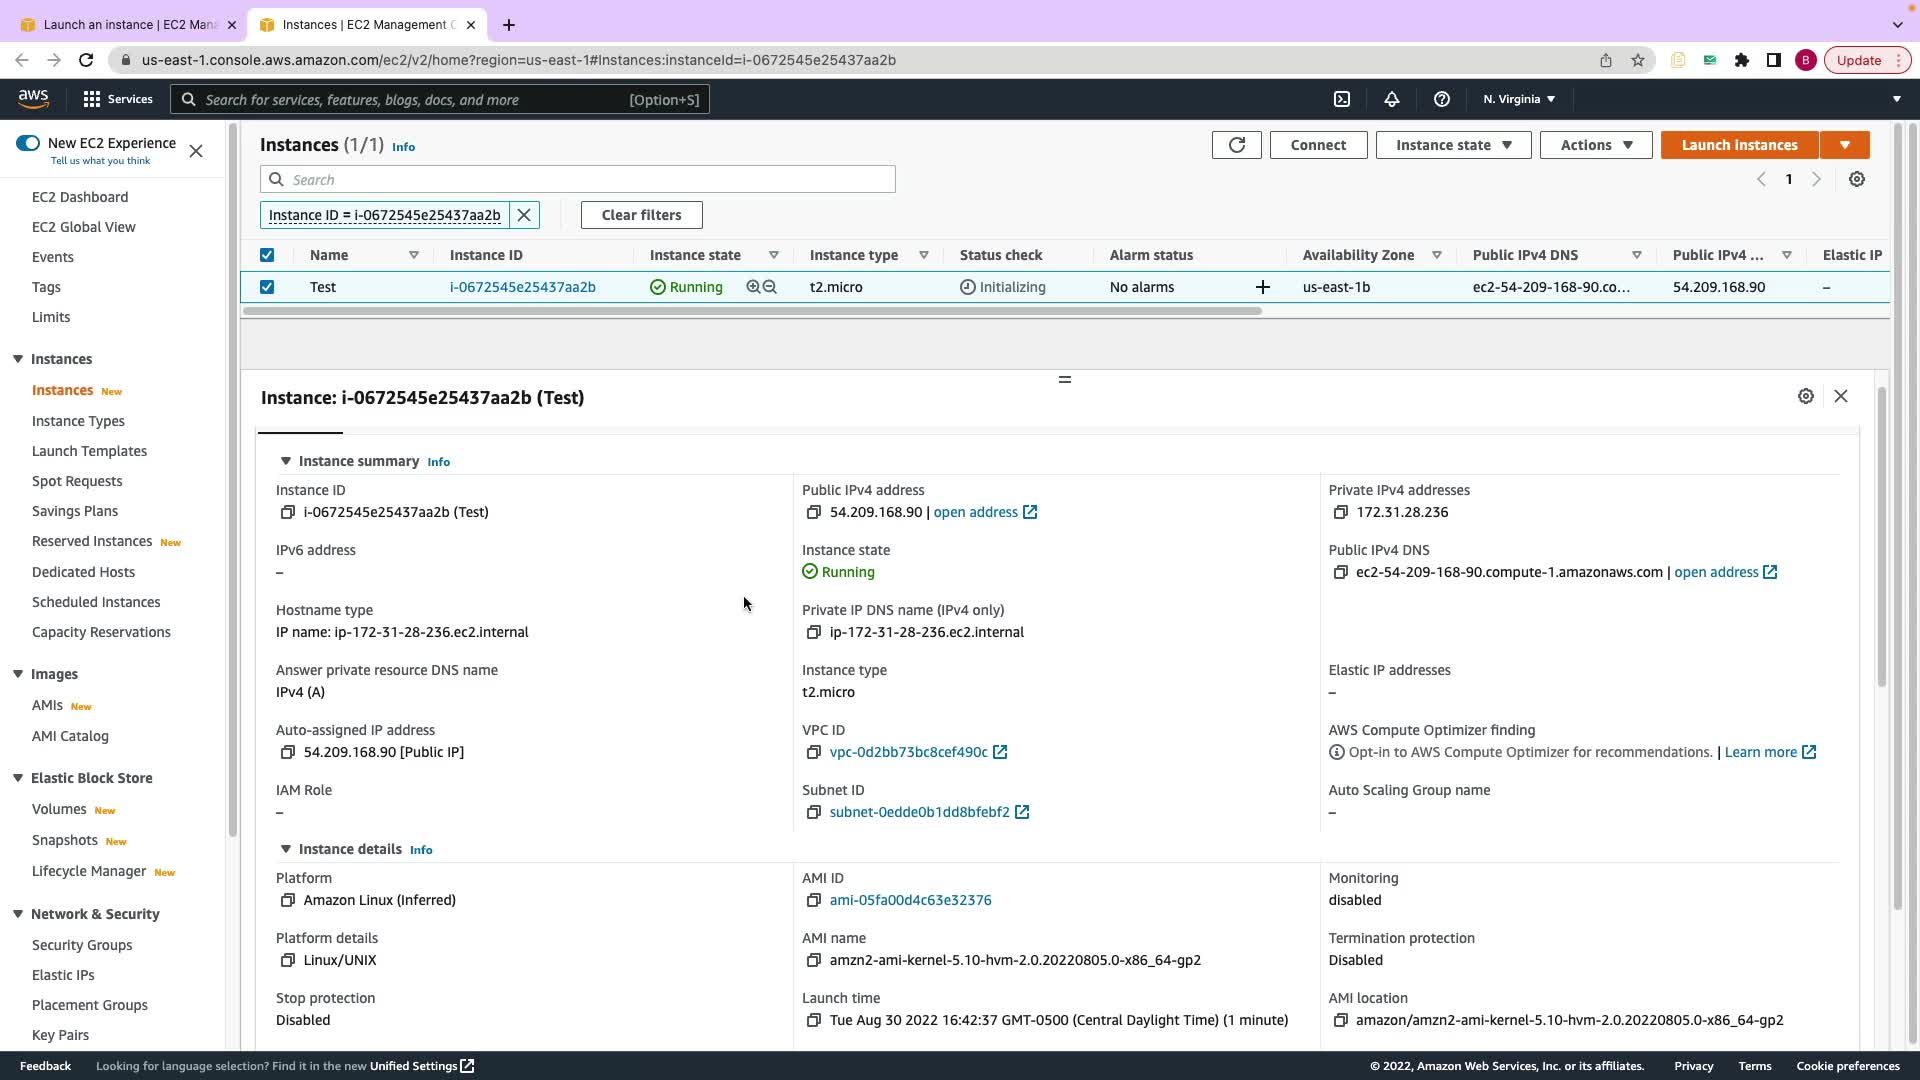1920x1080 pixels.
Task: Open the Instance state dropdown
Action: coord(1452,145)
